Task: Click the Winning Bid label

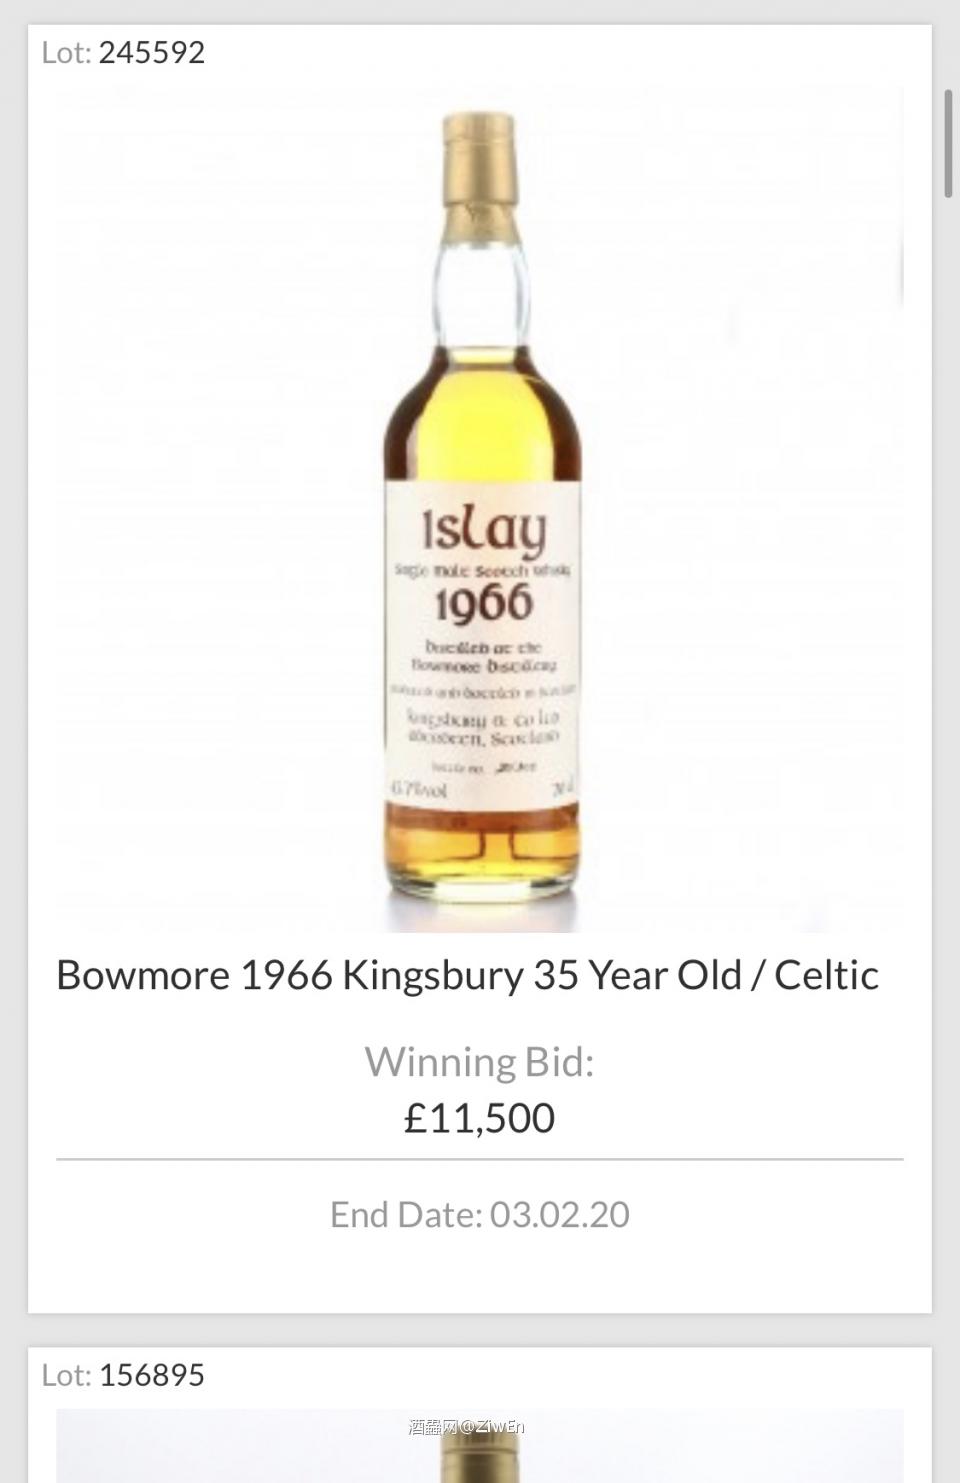Action: [479, 1062]
